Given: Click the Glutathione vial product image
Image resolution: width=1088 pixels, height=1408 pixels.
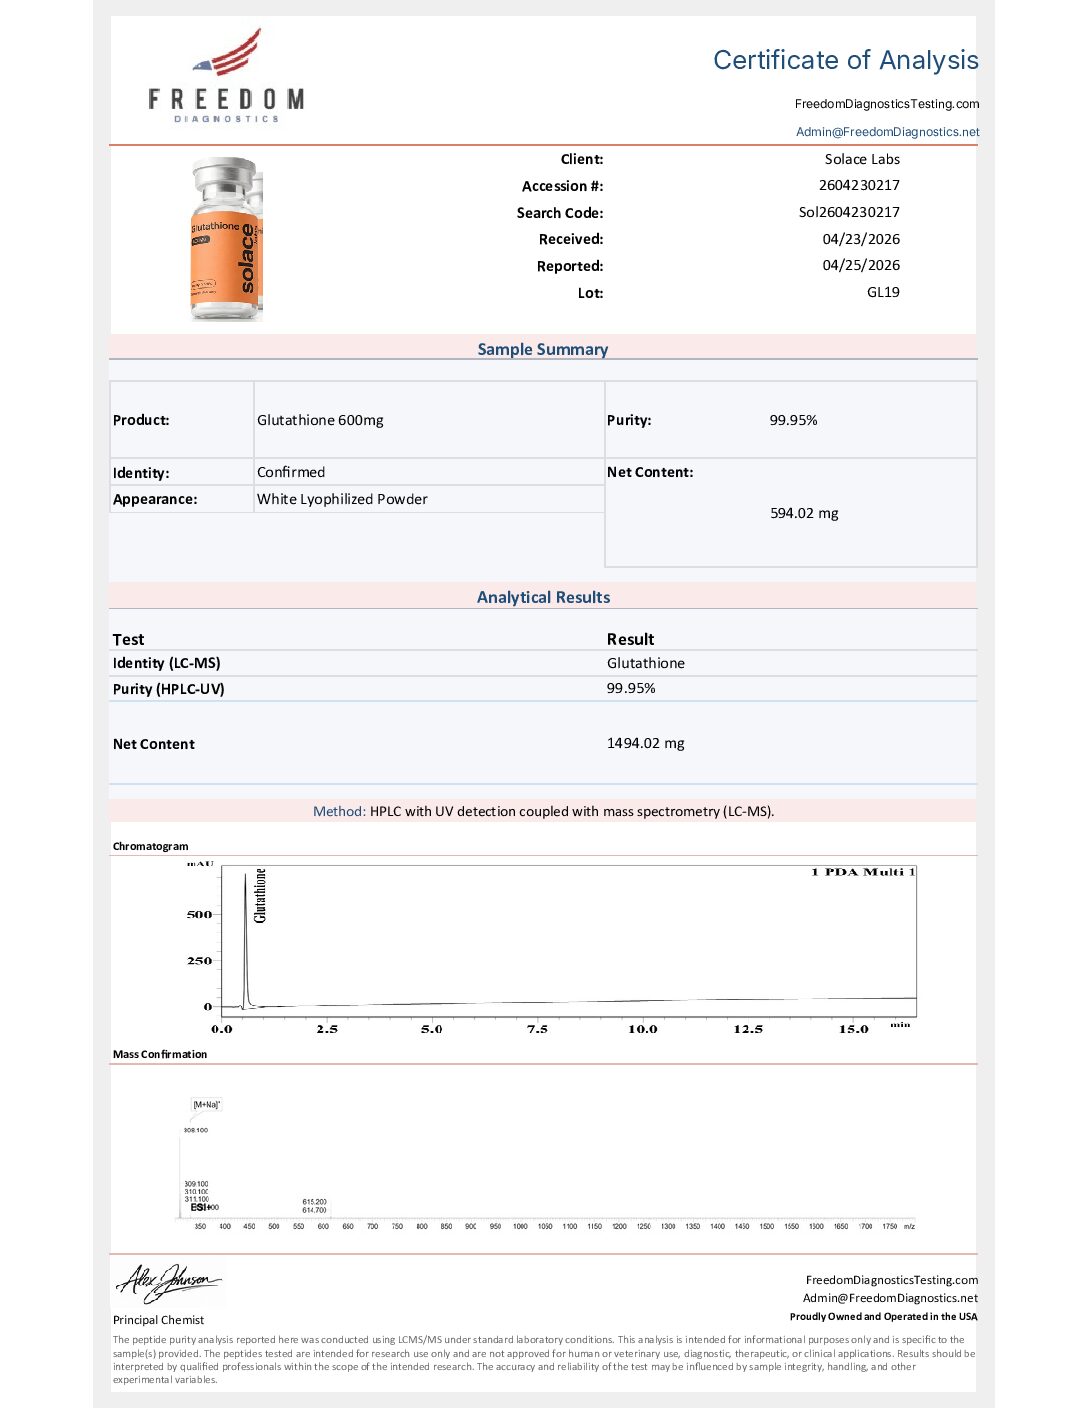Looking at the screenshot, I should [x=226, y=238].
